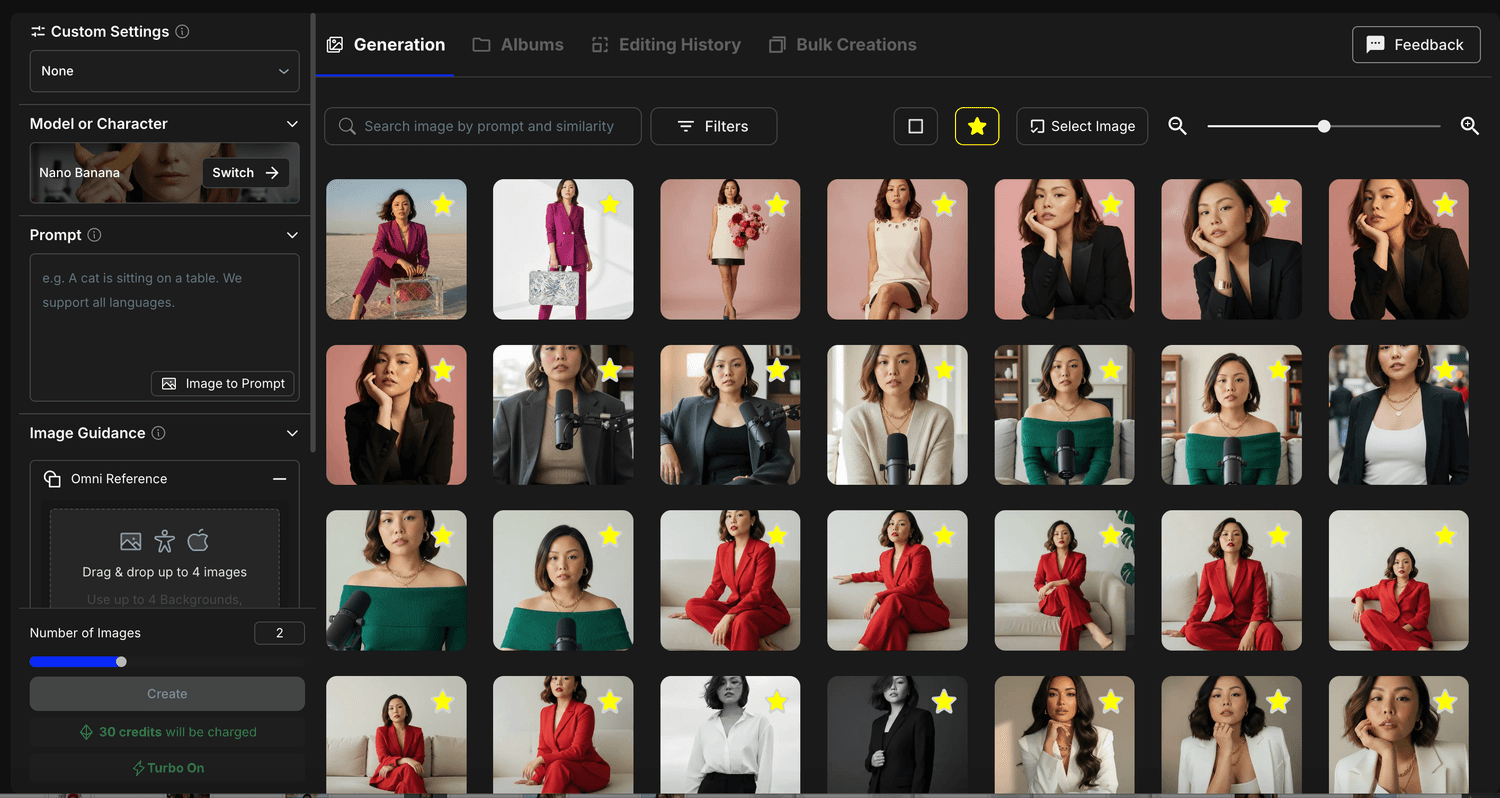Click the zoom in magnifier icon
Image resolution: width=1500 pixels, height=798 pixels.
coord(1469,126)
